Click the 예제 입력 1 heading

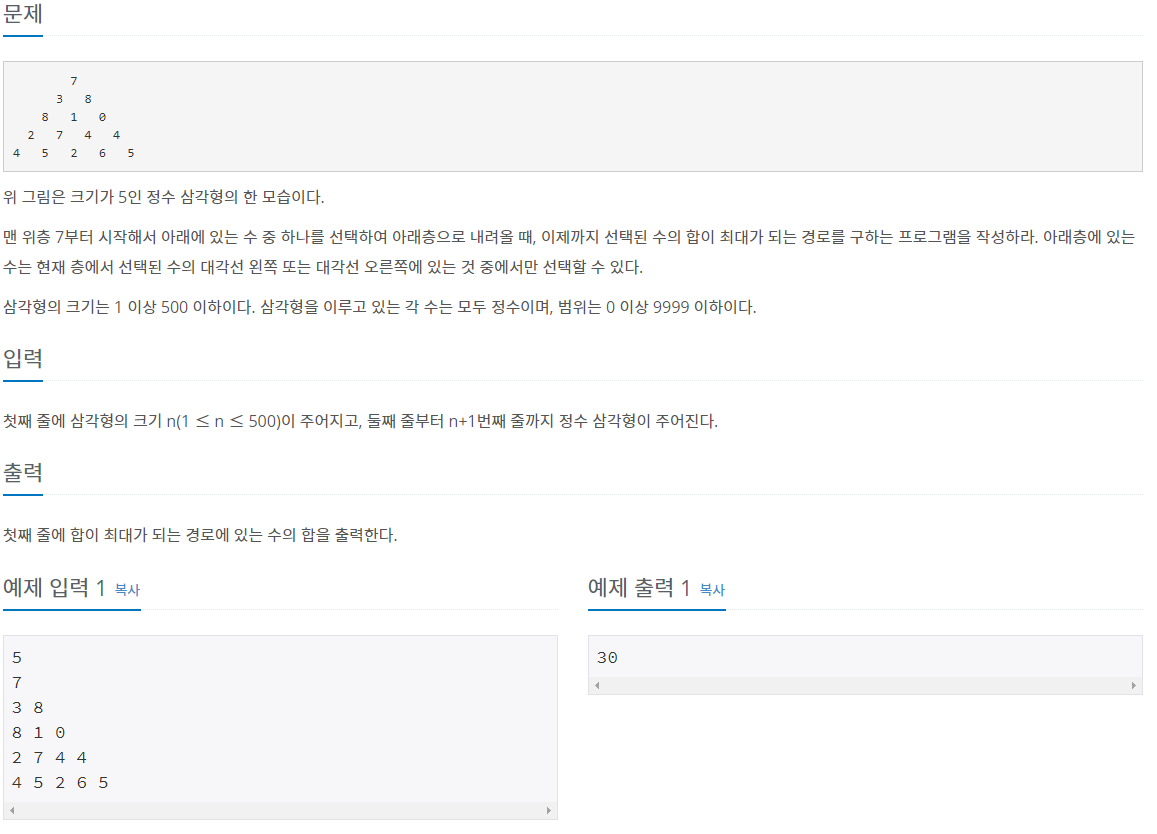[x=54, y=587]
